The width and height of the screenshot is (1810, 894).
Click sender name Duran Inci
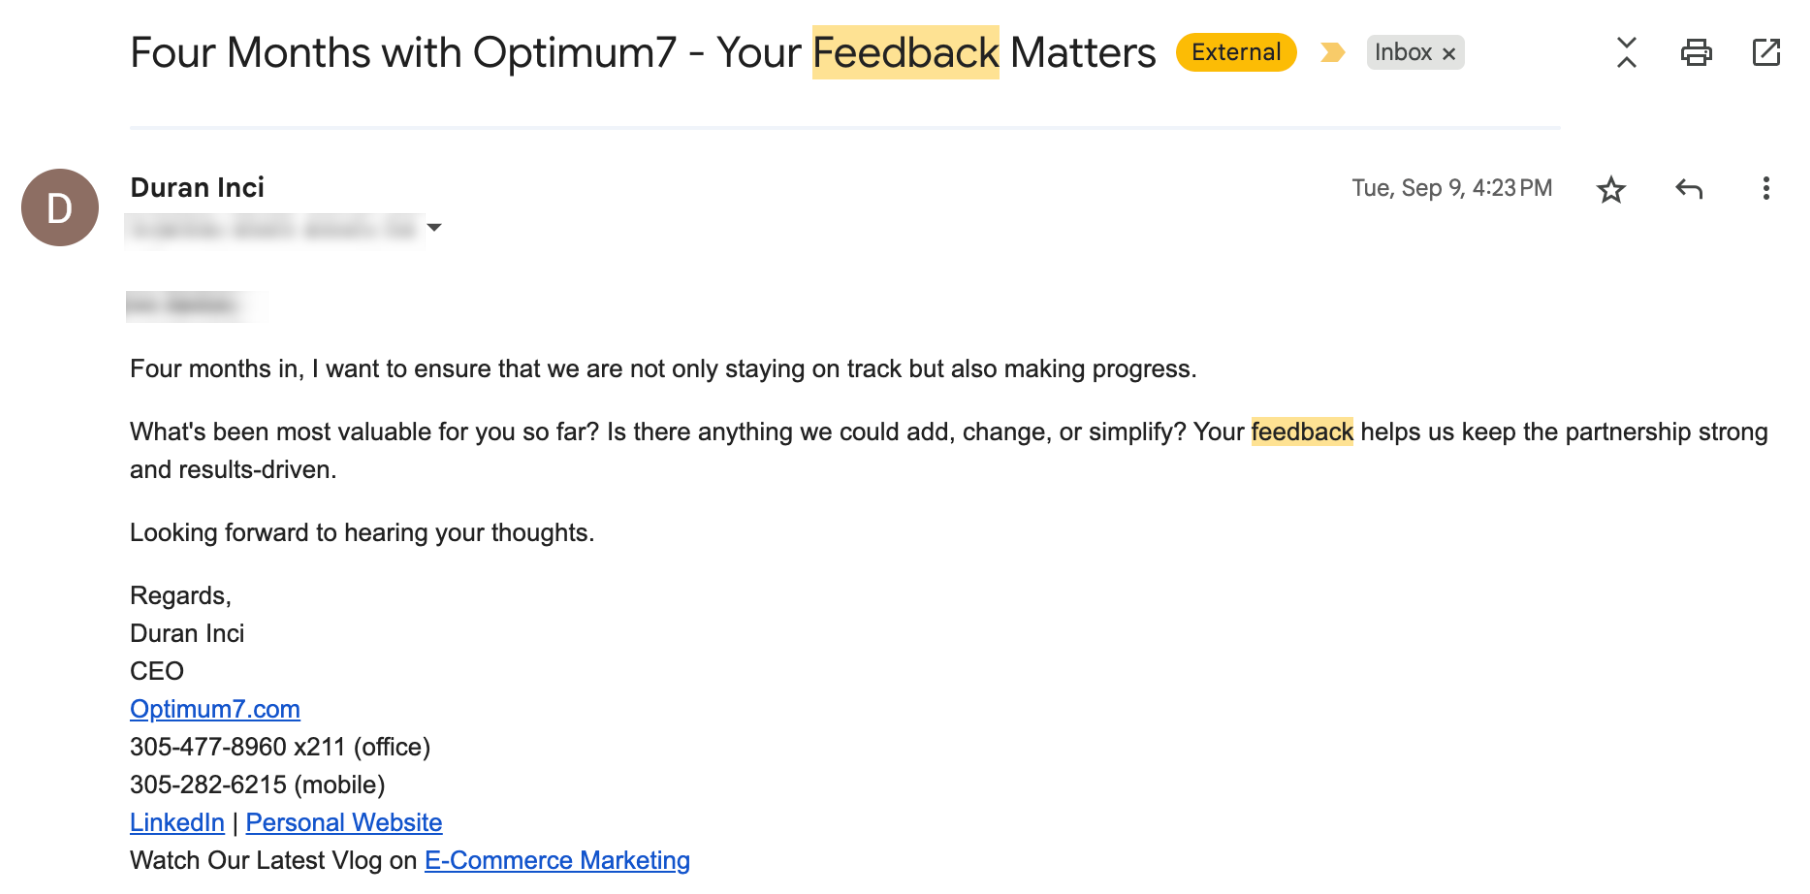pyautogui.click(x=197, y=188)
